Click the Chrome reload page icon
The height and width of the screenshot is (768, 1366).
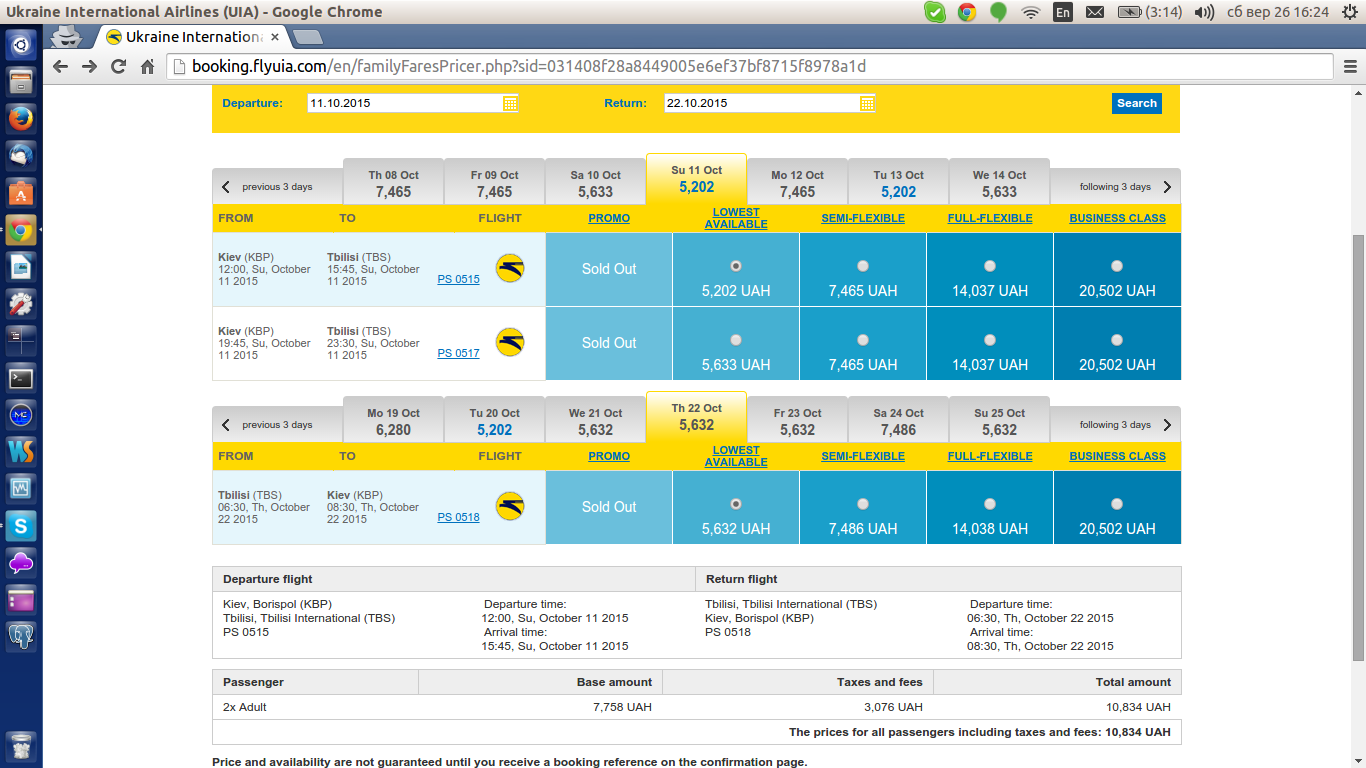coord(118,67)
